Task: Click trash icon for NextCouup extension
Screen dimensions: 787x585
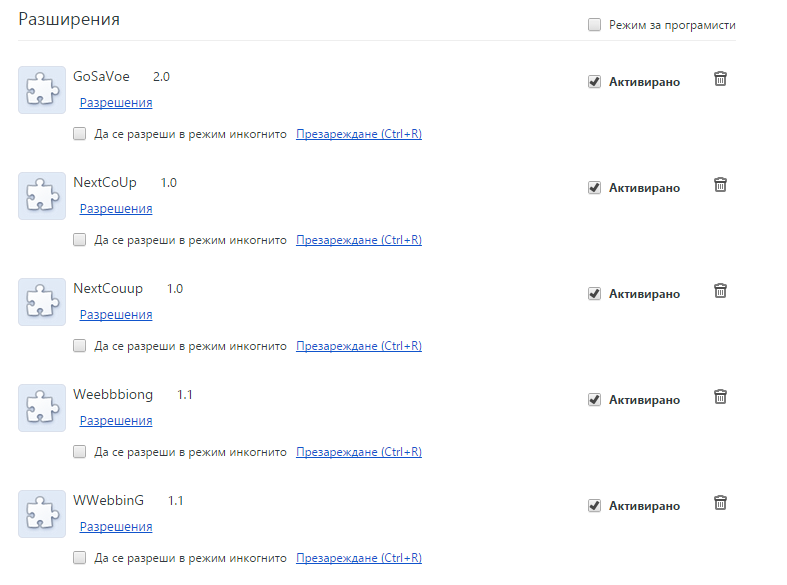Action: point(720,290)
